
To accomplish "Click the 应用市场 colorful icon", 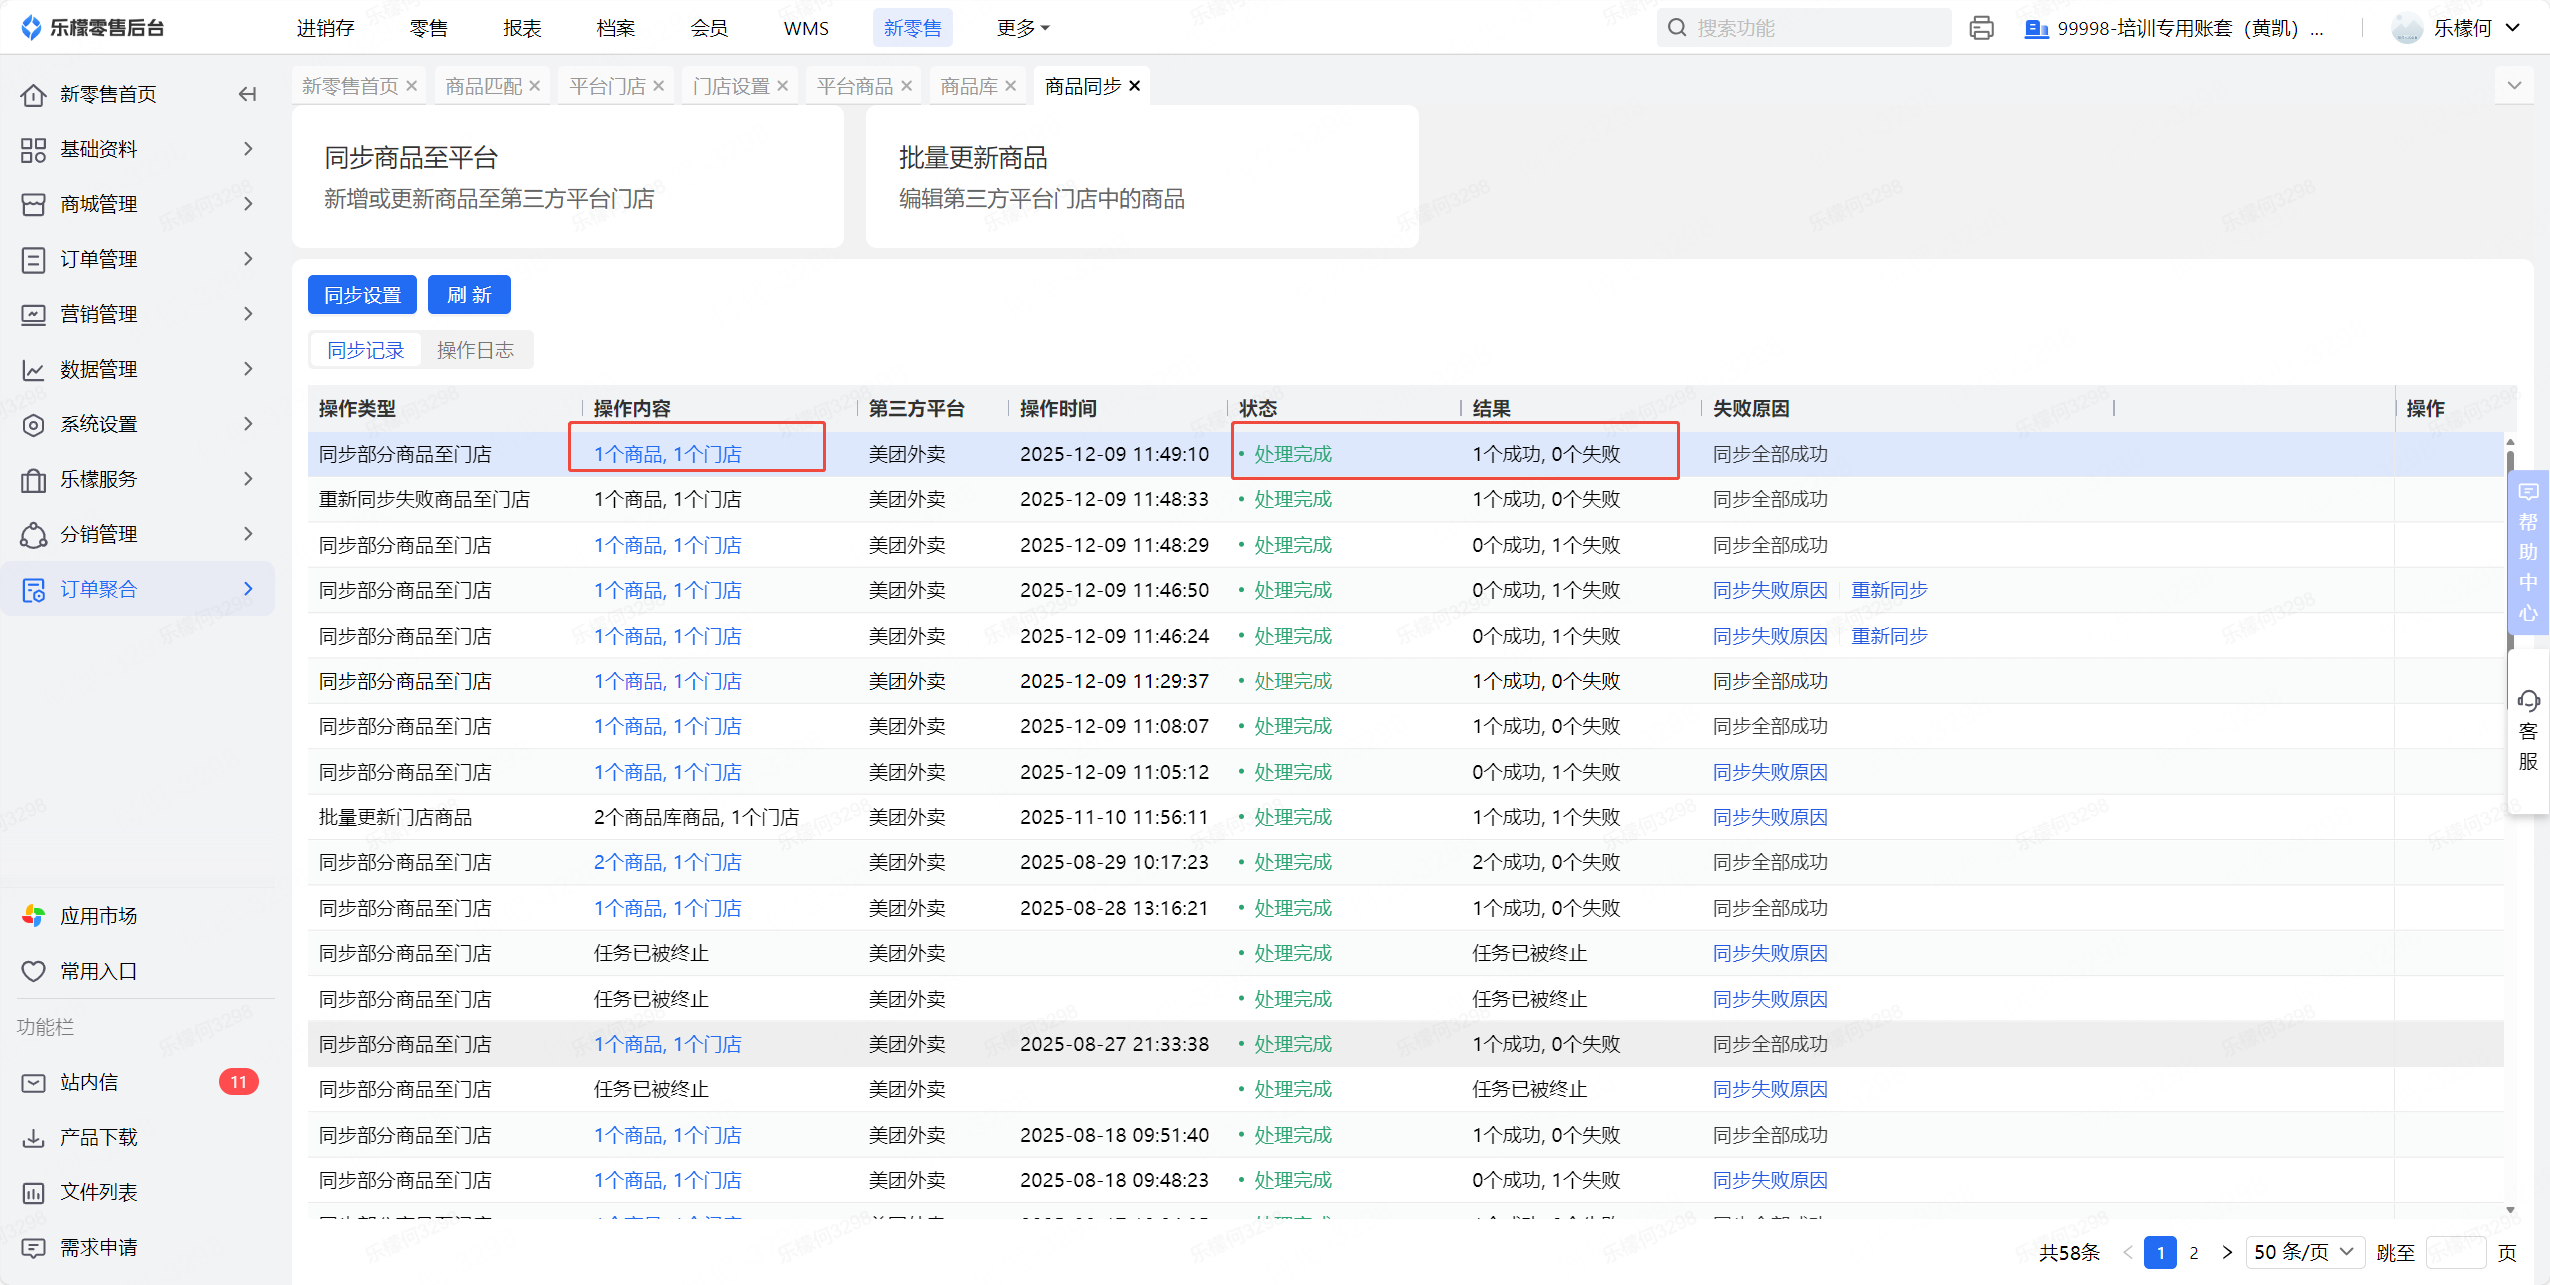I will pos(33,916).
